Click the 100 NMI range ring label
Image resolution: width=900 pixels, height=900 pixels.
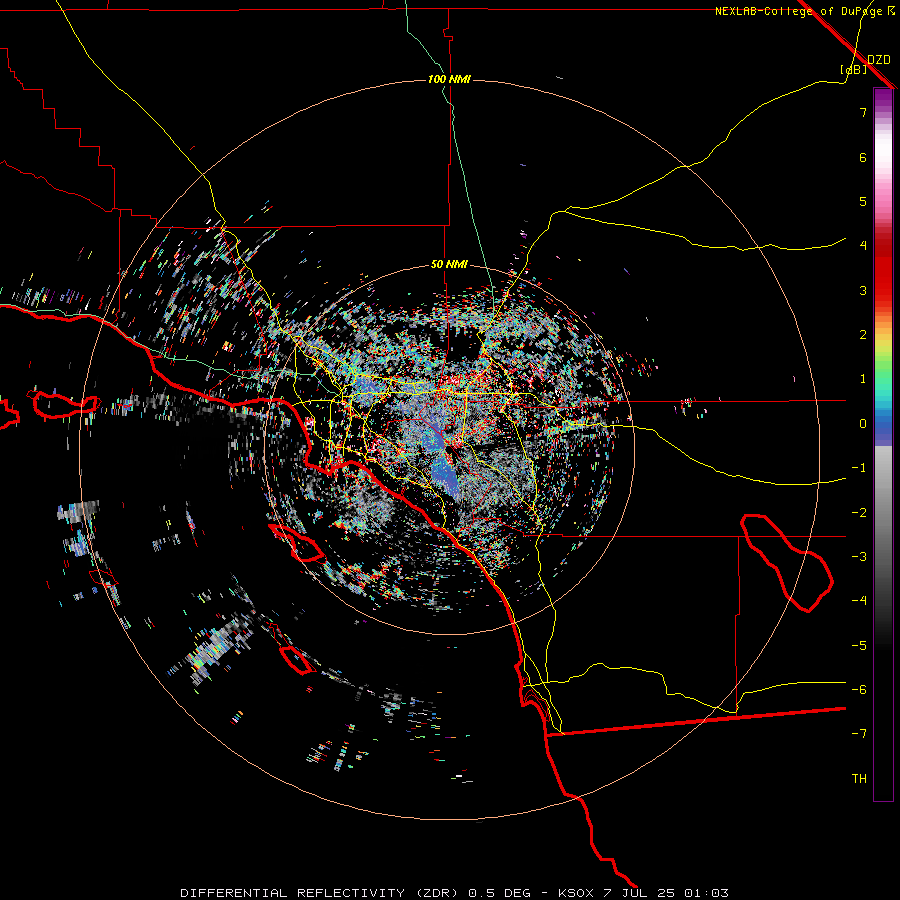449,79
